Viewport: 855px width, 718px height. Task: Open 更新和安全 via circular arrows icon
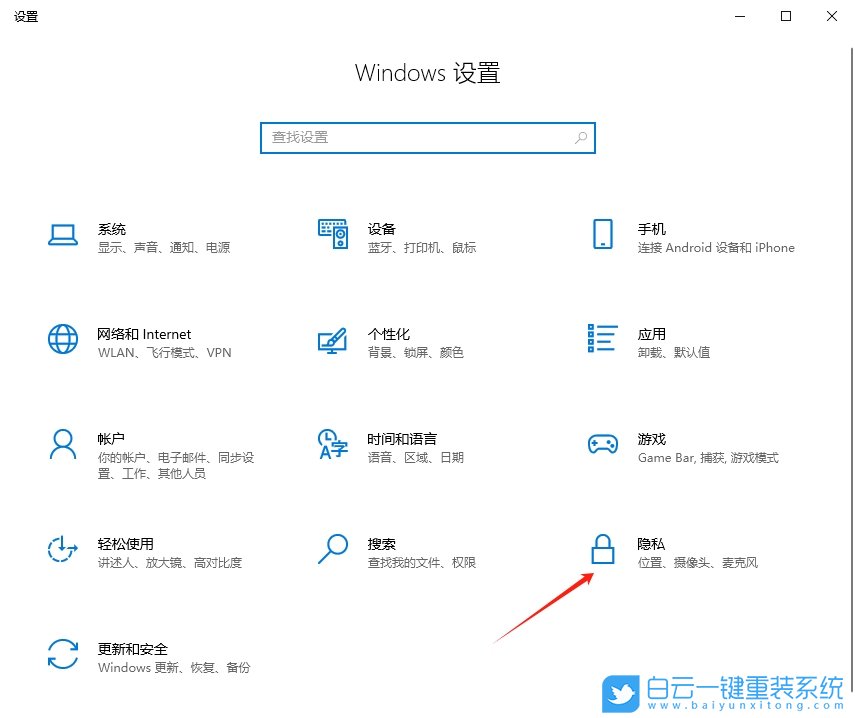point(63,656)
